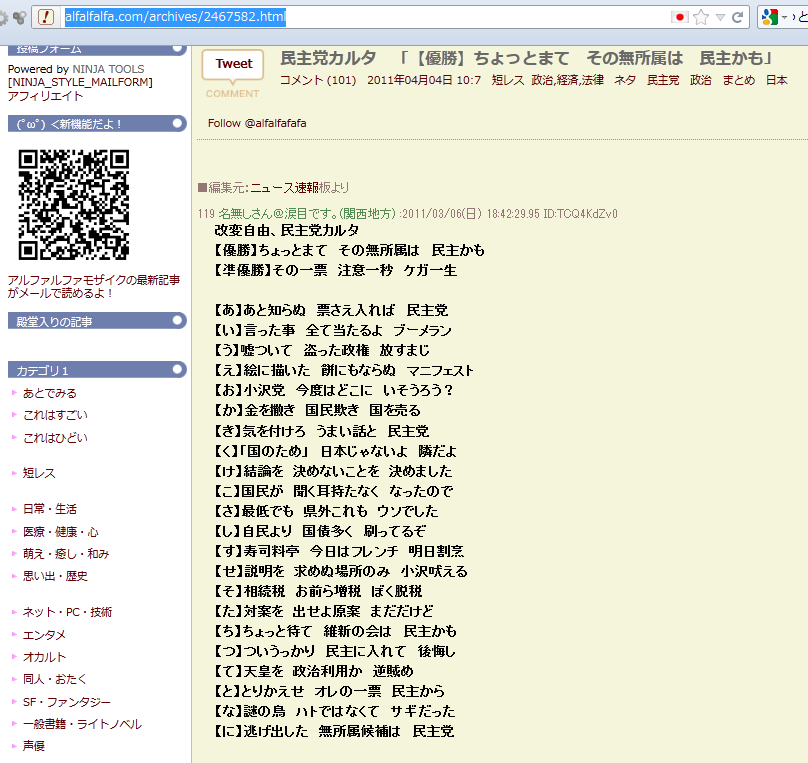This screenshot has height=763, width=808.
Task: Open the address bar history dropdown arrow
Action: (720, 17)
